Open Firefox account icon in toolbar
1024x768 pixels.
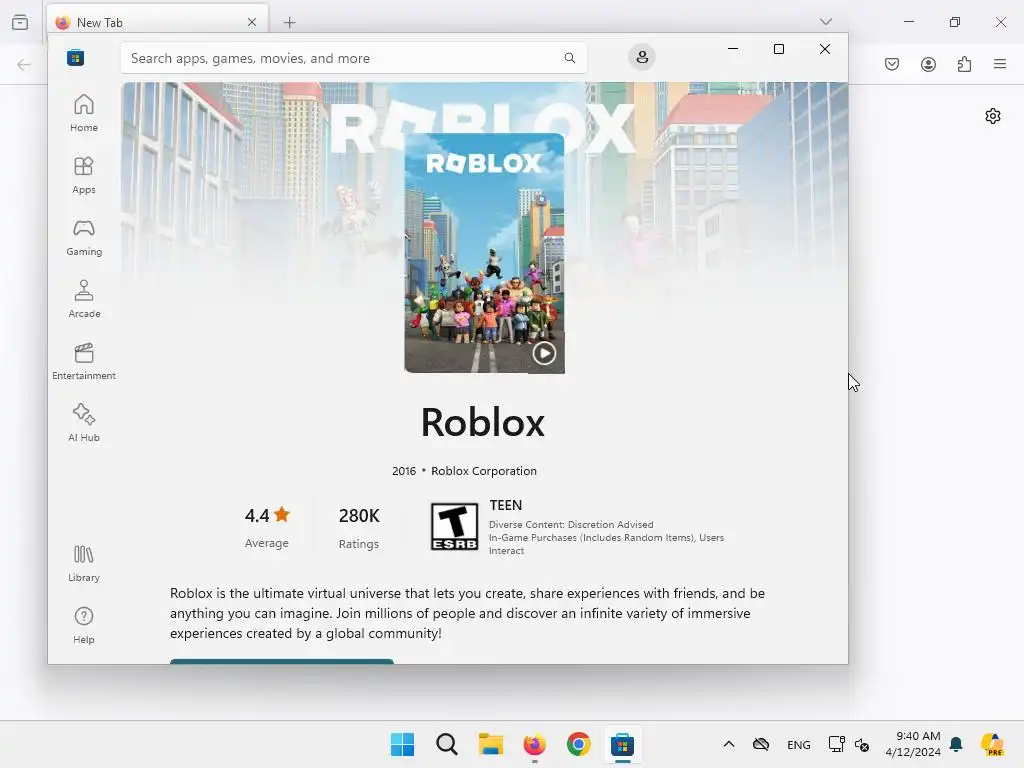click(x=928, y=64)
